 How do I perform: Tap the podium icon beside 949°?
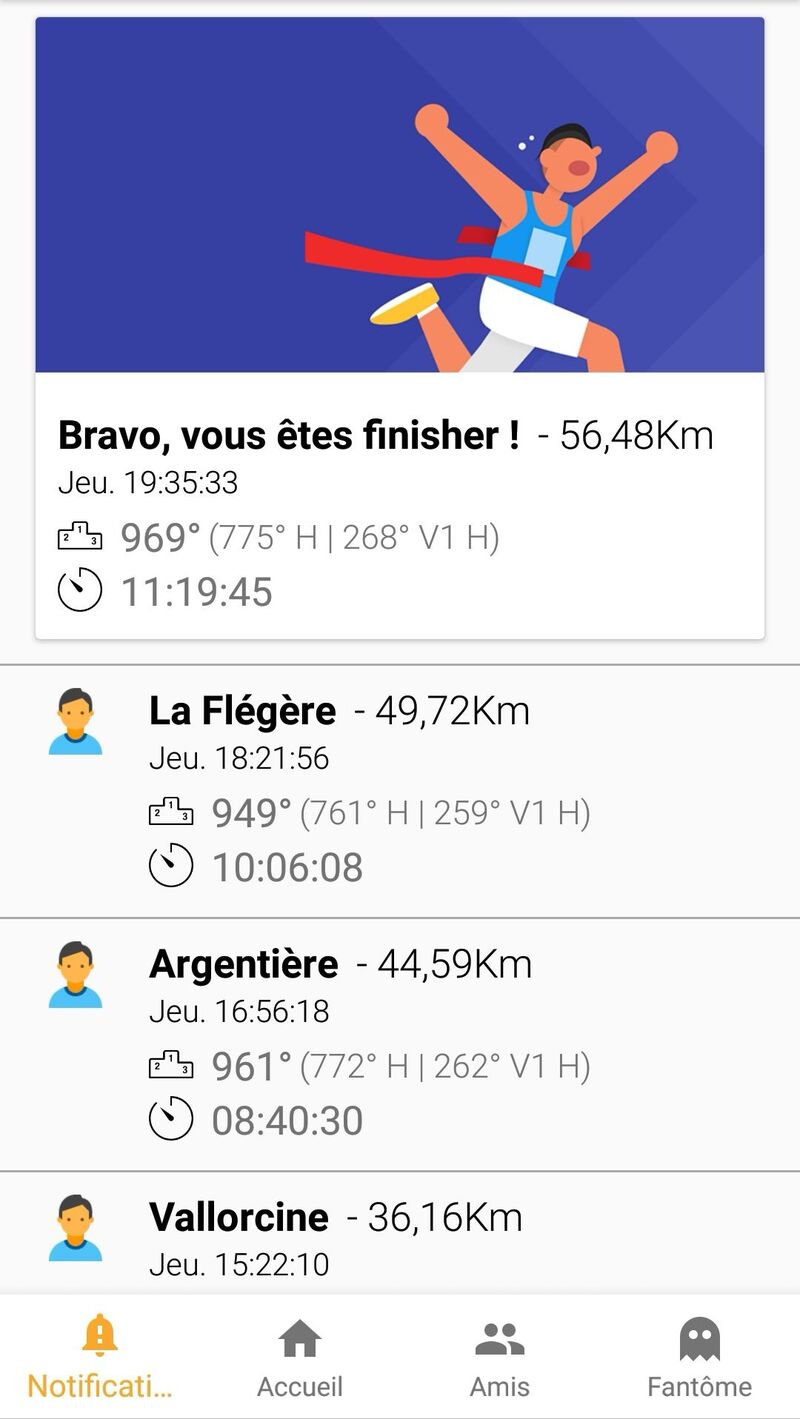click(x=171, y=813)
